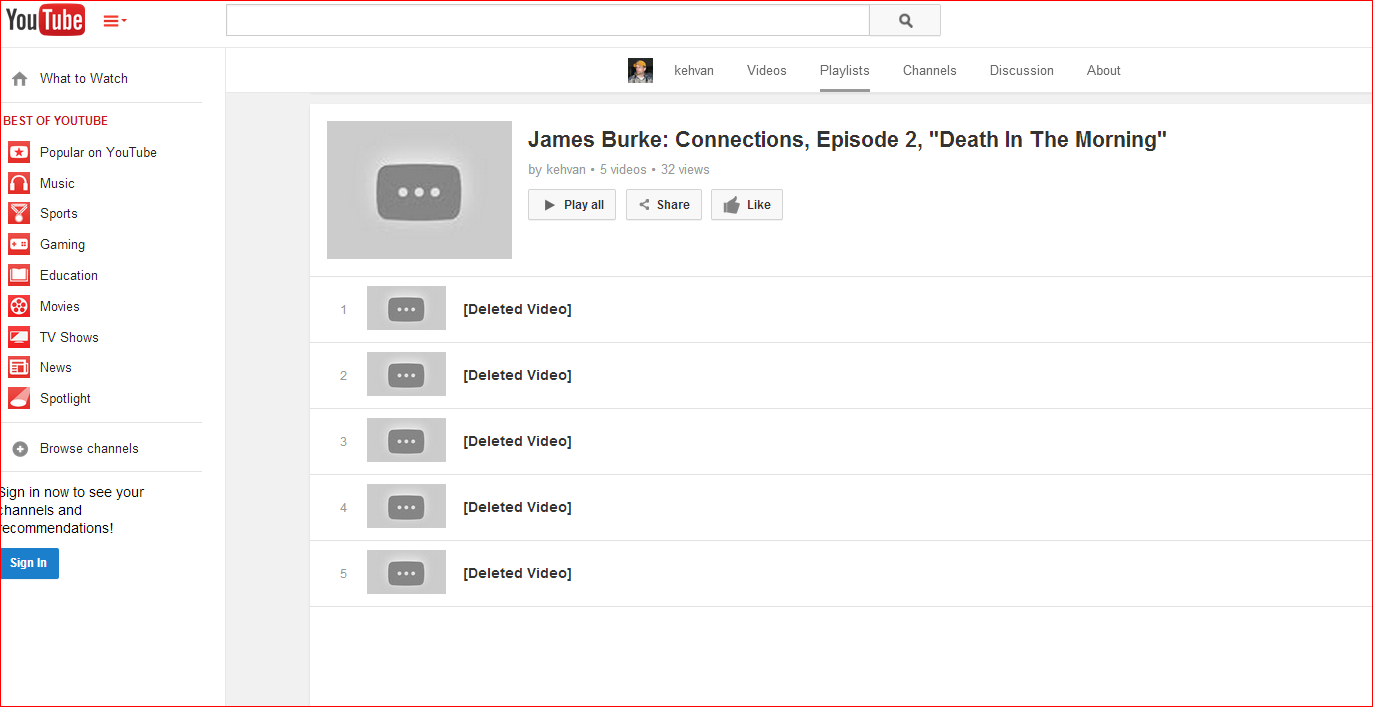Click the BEST OF YOUTUBE heading
Image resolution: width=1373 pixels, height=707 pixels.
click(x=56, y=121)
